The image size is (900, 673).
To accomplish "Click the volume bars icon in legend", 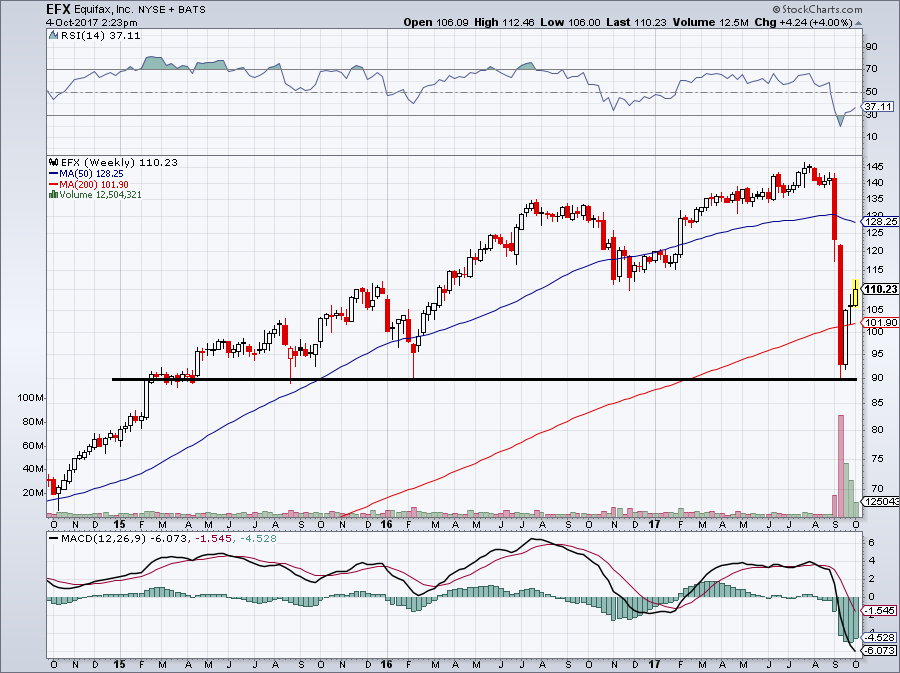I will (53, 194).
